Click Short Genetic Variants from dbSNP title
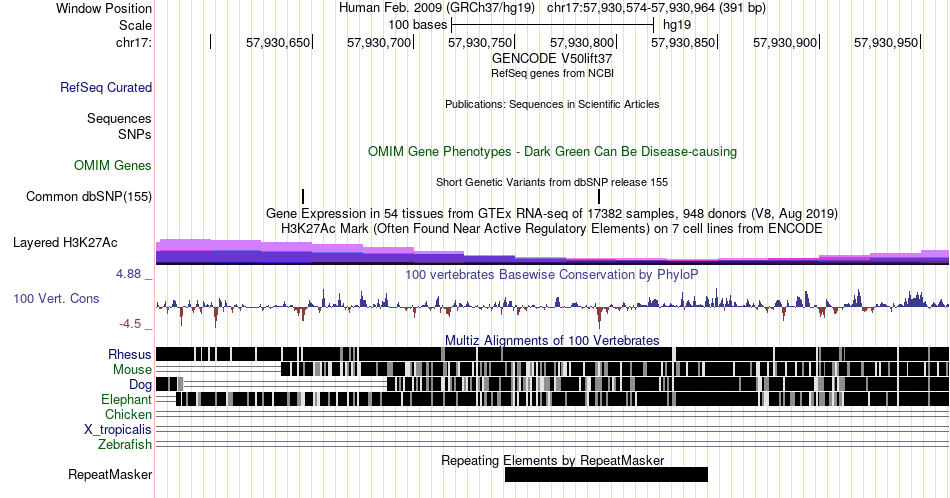950x498 pixels. (552, 182)
